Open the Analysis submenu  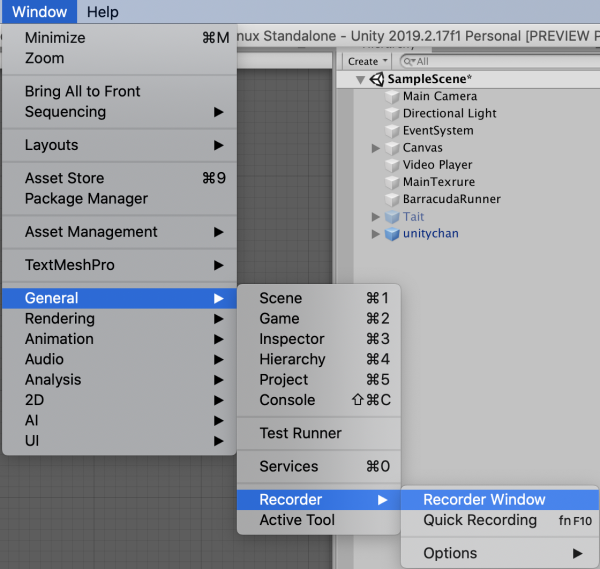119,380
